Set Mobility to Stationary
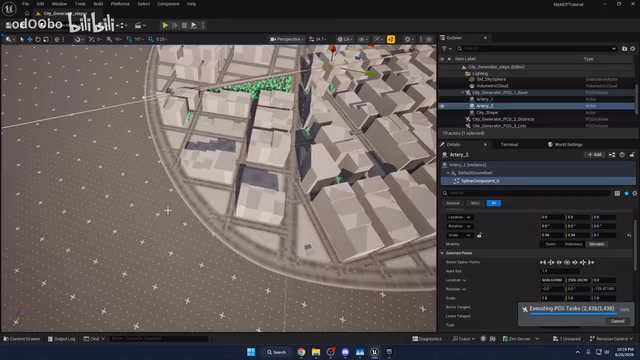Screen dimensions: 640x360 point(573,244)
